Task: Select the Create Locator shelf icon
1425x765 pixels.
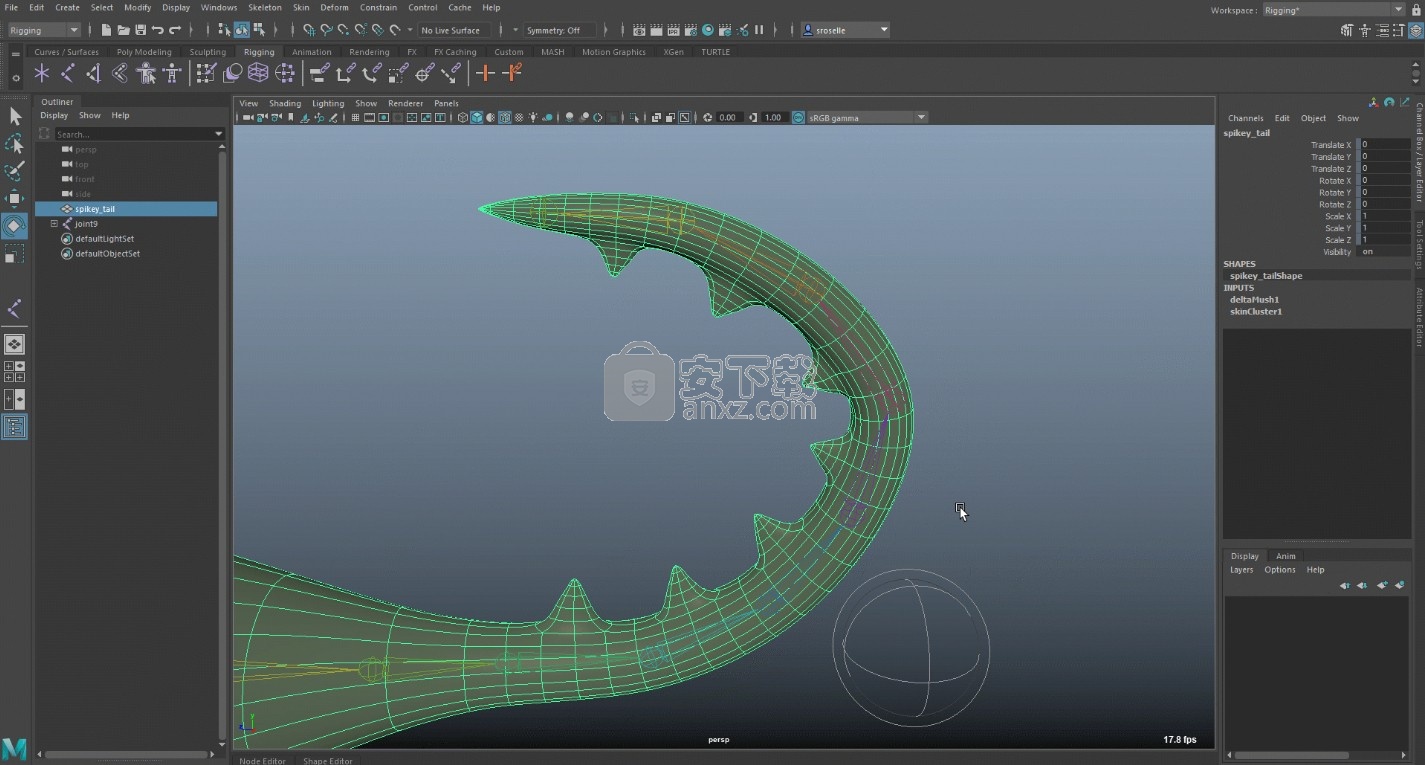Action: (x=41, y=72)
